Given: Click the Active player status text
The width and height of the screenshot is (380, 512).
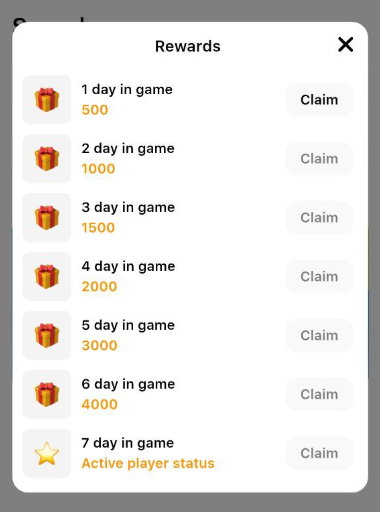Looking at the screenshot, I should pos(148,463).
